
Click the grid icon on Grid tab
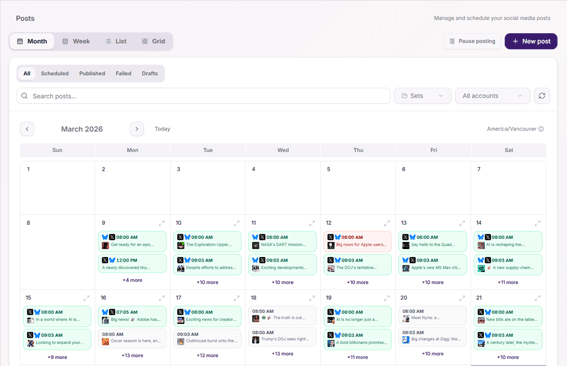[145, 41]
